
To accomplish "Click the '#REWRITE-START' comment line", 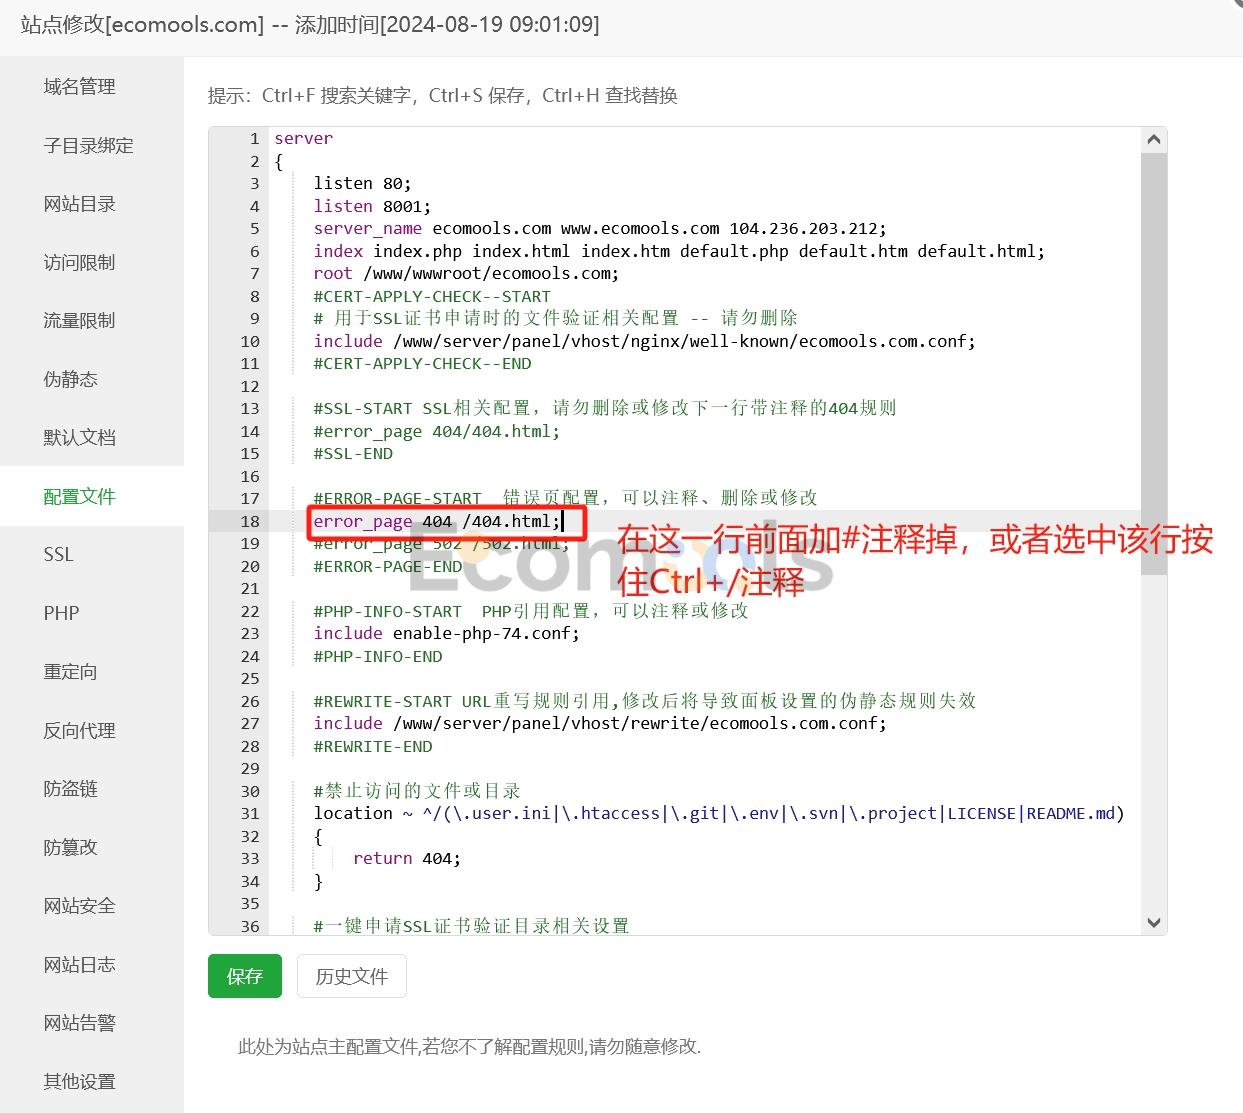I will coord(645,701).
